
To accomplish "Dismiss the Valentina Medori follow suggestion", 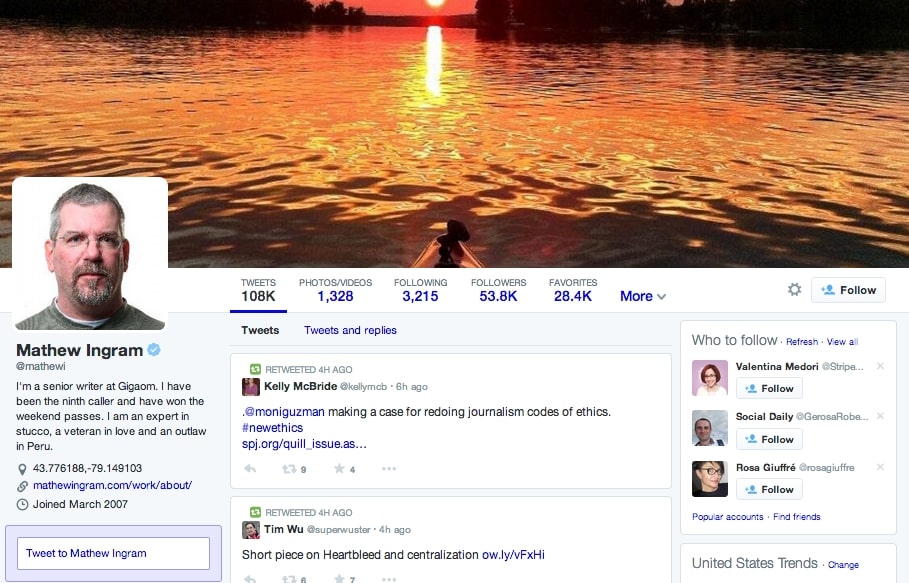I will pos(879,365).
